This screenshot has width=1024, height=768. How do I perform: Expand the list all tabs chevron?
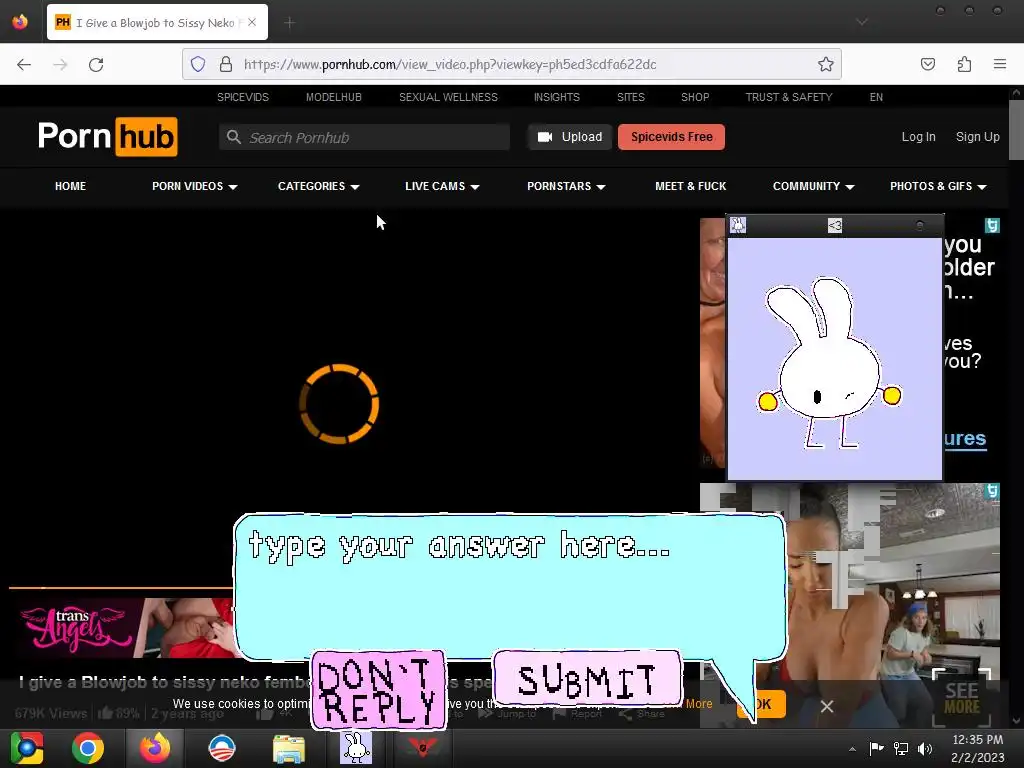(x=862, y=22)
